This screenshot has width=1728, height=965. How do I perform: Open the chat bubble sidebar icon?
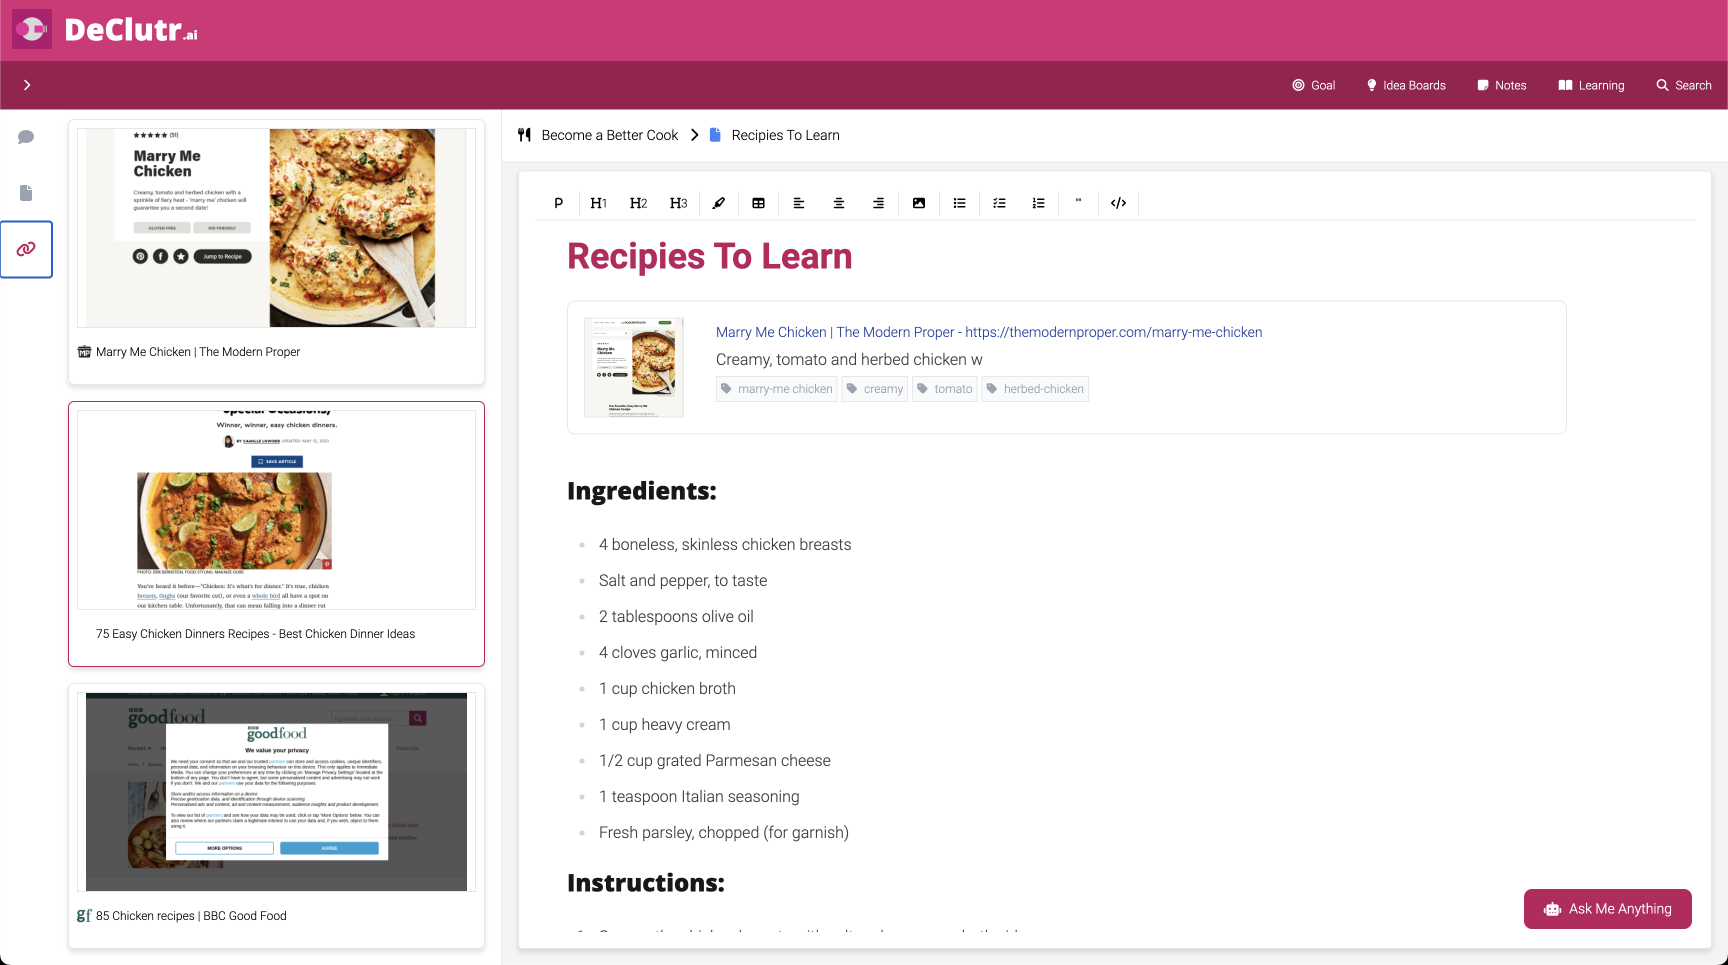coord(26,137)
